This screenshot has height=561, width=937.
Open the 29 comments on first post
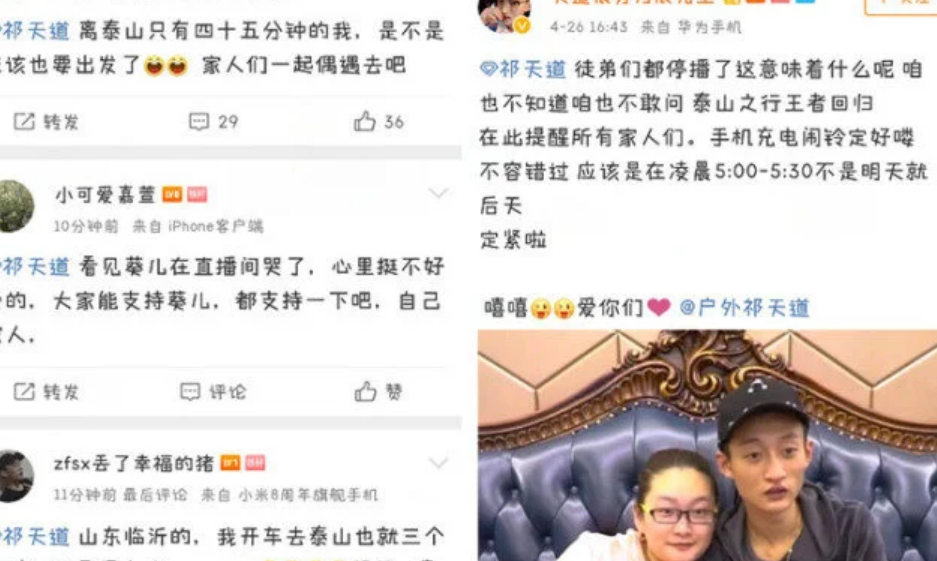[x=213, y=122]
